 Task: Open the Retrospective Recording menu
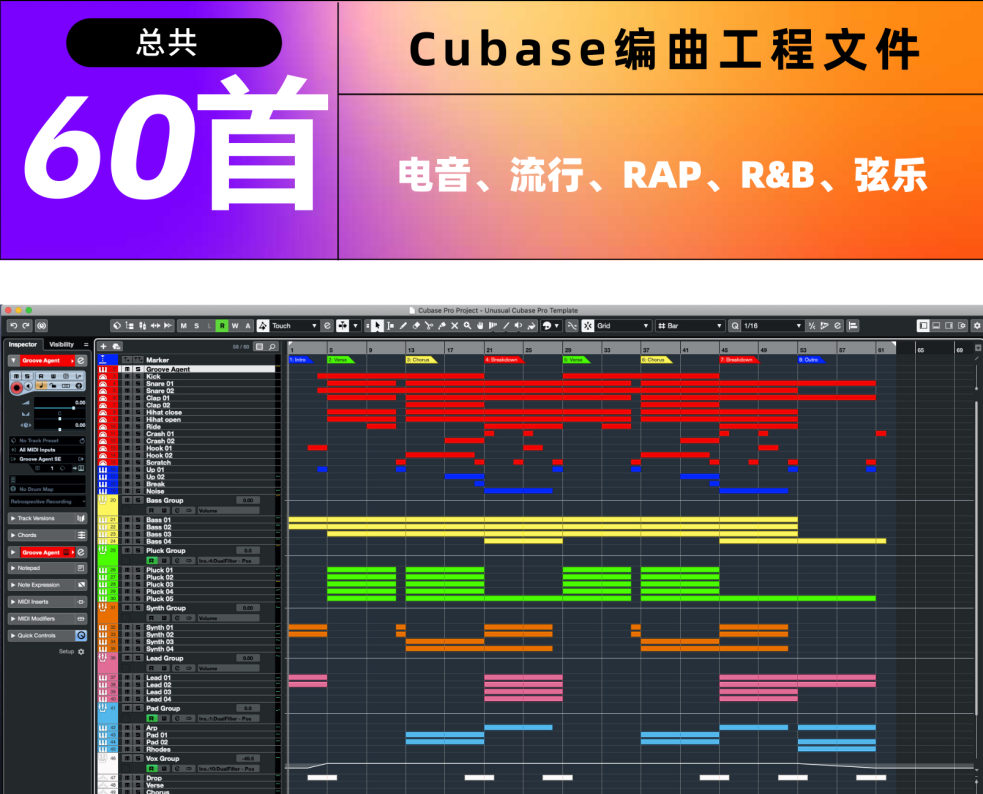(48, 501)
